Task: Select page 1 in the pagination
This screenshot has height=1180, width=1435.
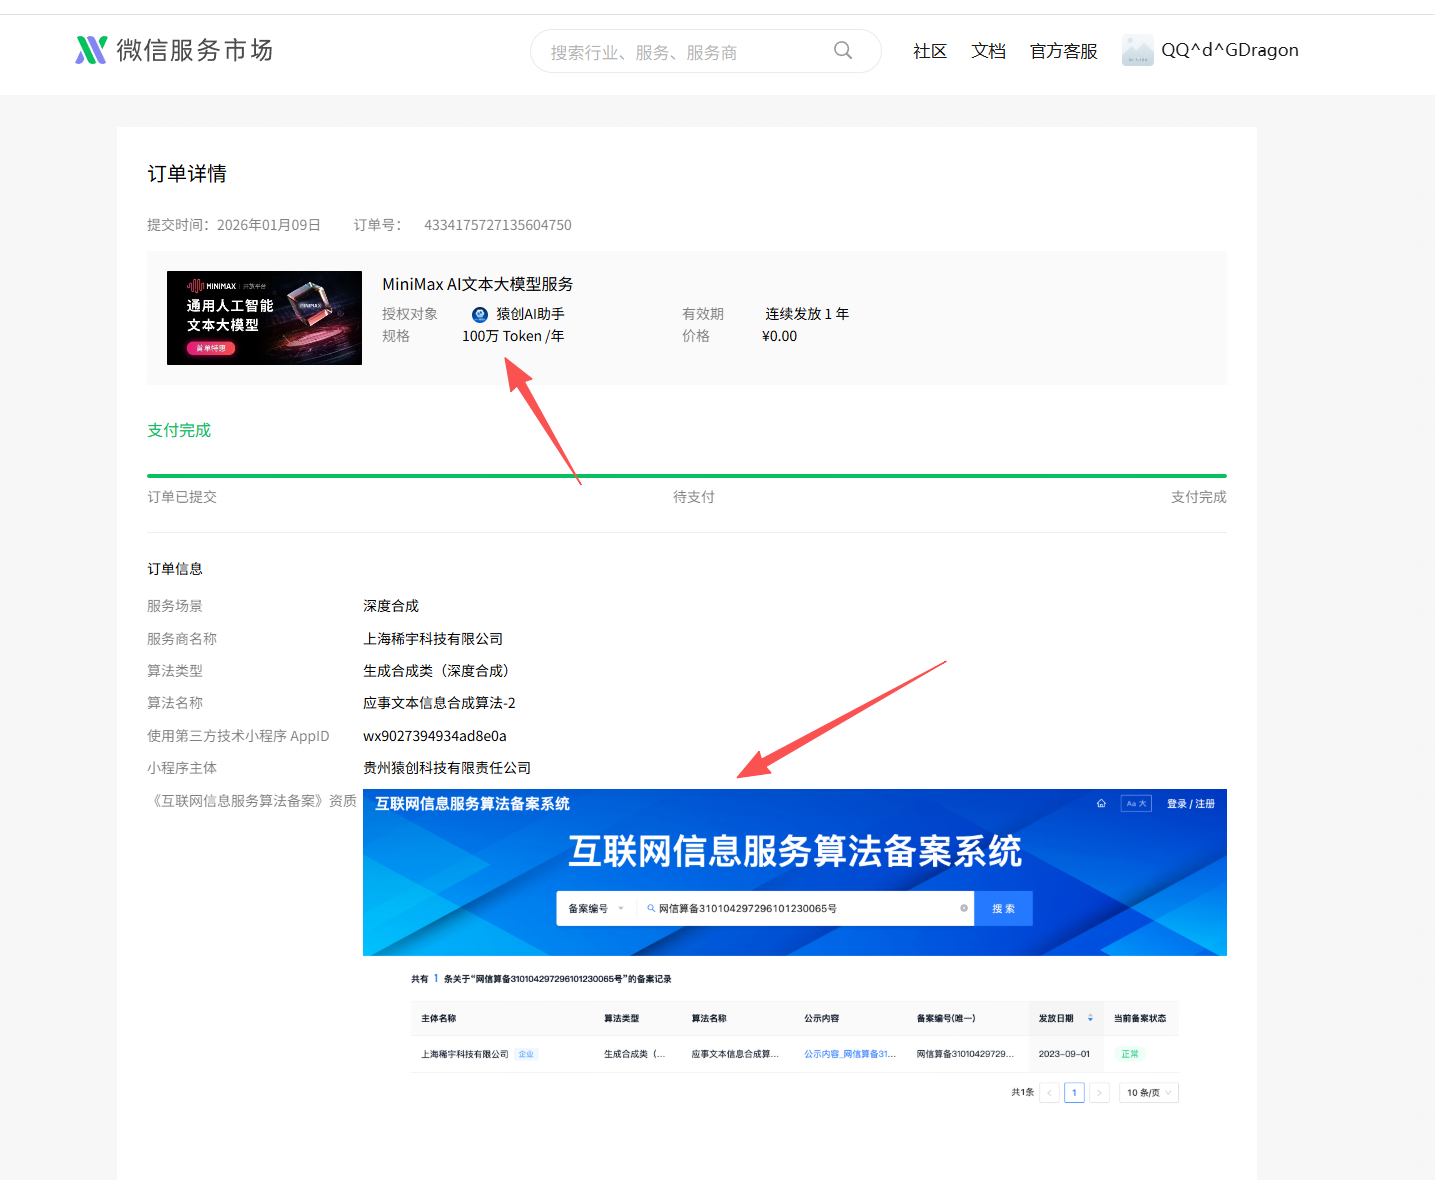Action: coord(1074,1092)
